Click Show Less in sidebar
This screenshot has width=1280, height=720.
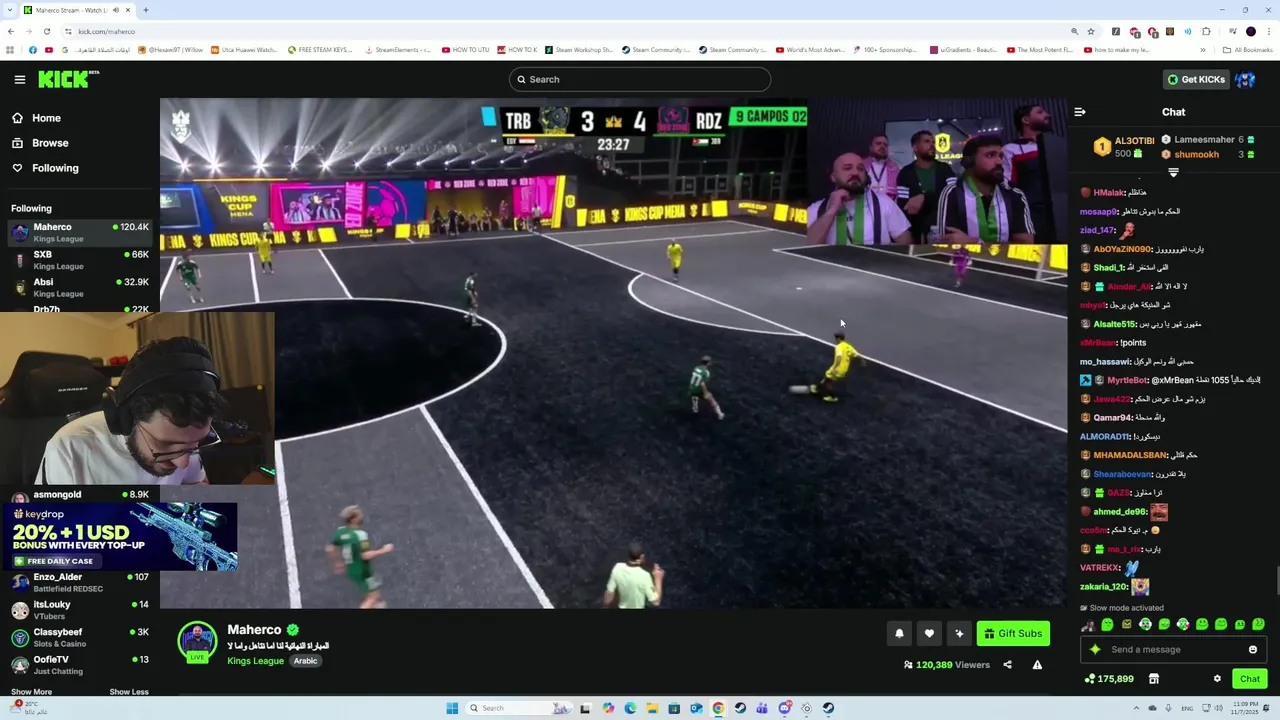tap(129, 692)
